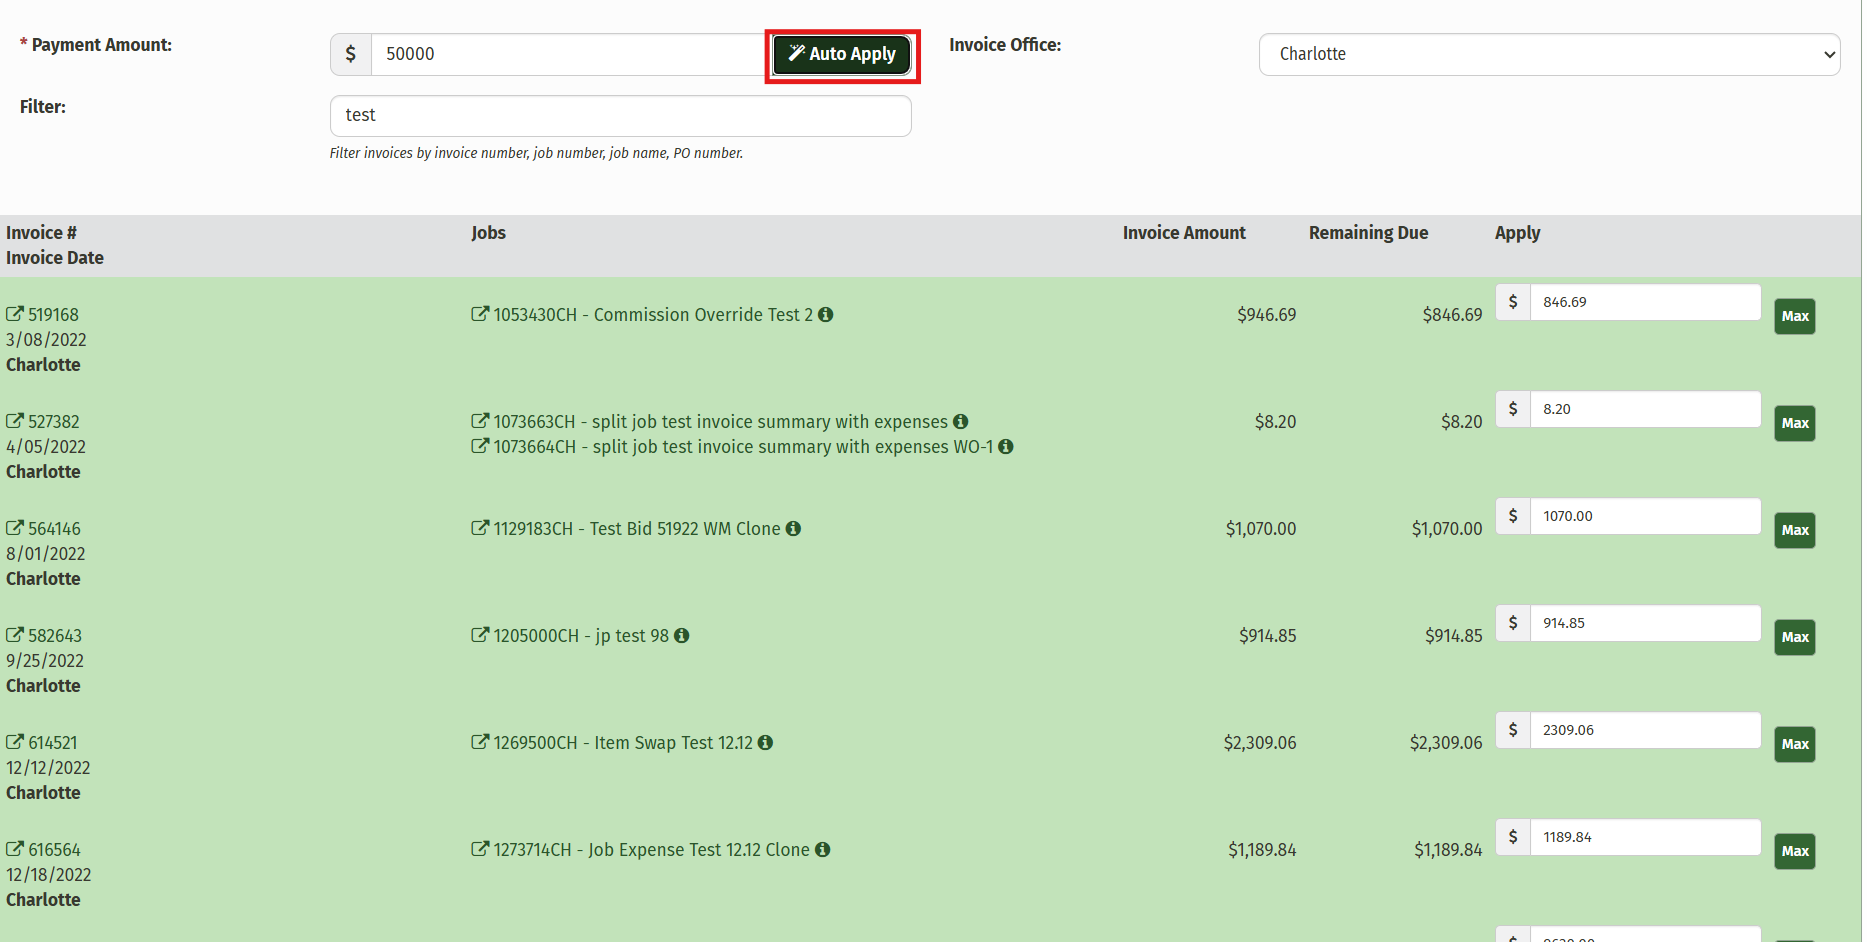Show info for Item Swap Test 12.12
The height and width of the screenshot is (942, 1867).
coord(766,743)
